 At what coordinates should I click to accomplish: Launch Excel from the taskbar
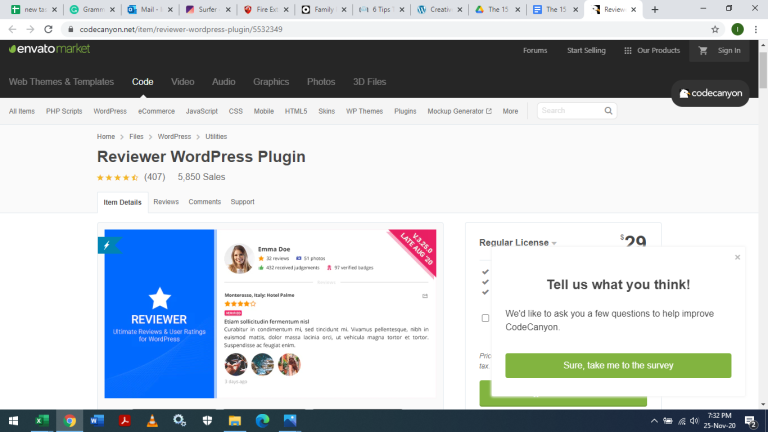point(42,421)
